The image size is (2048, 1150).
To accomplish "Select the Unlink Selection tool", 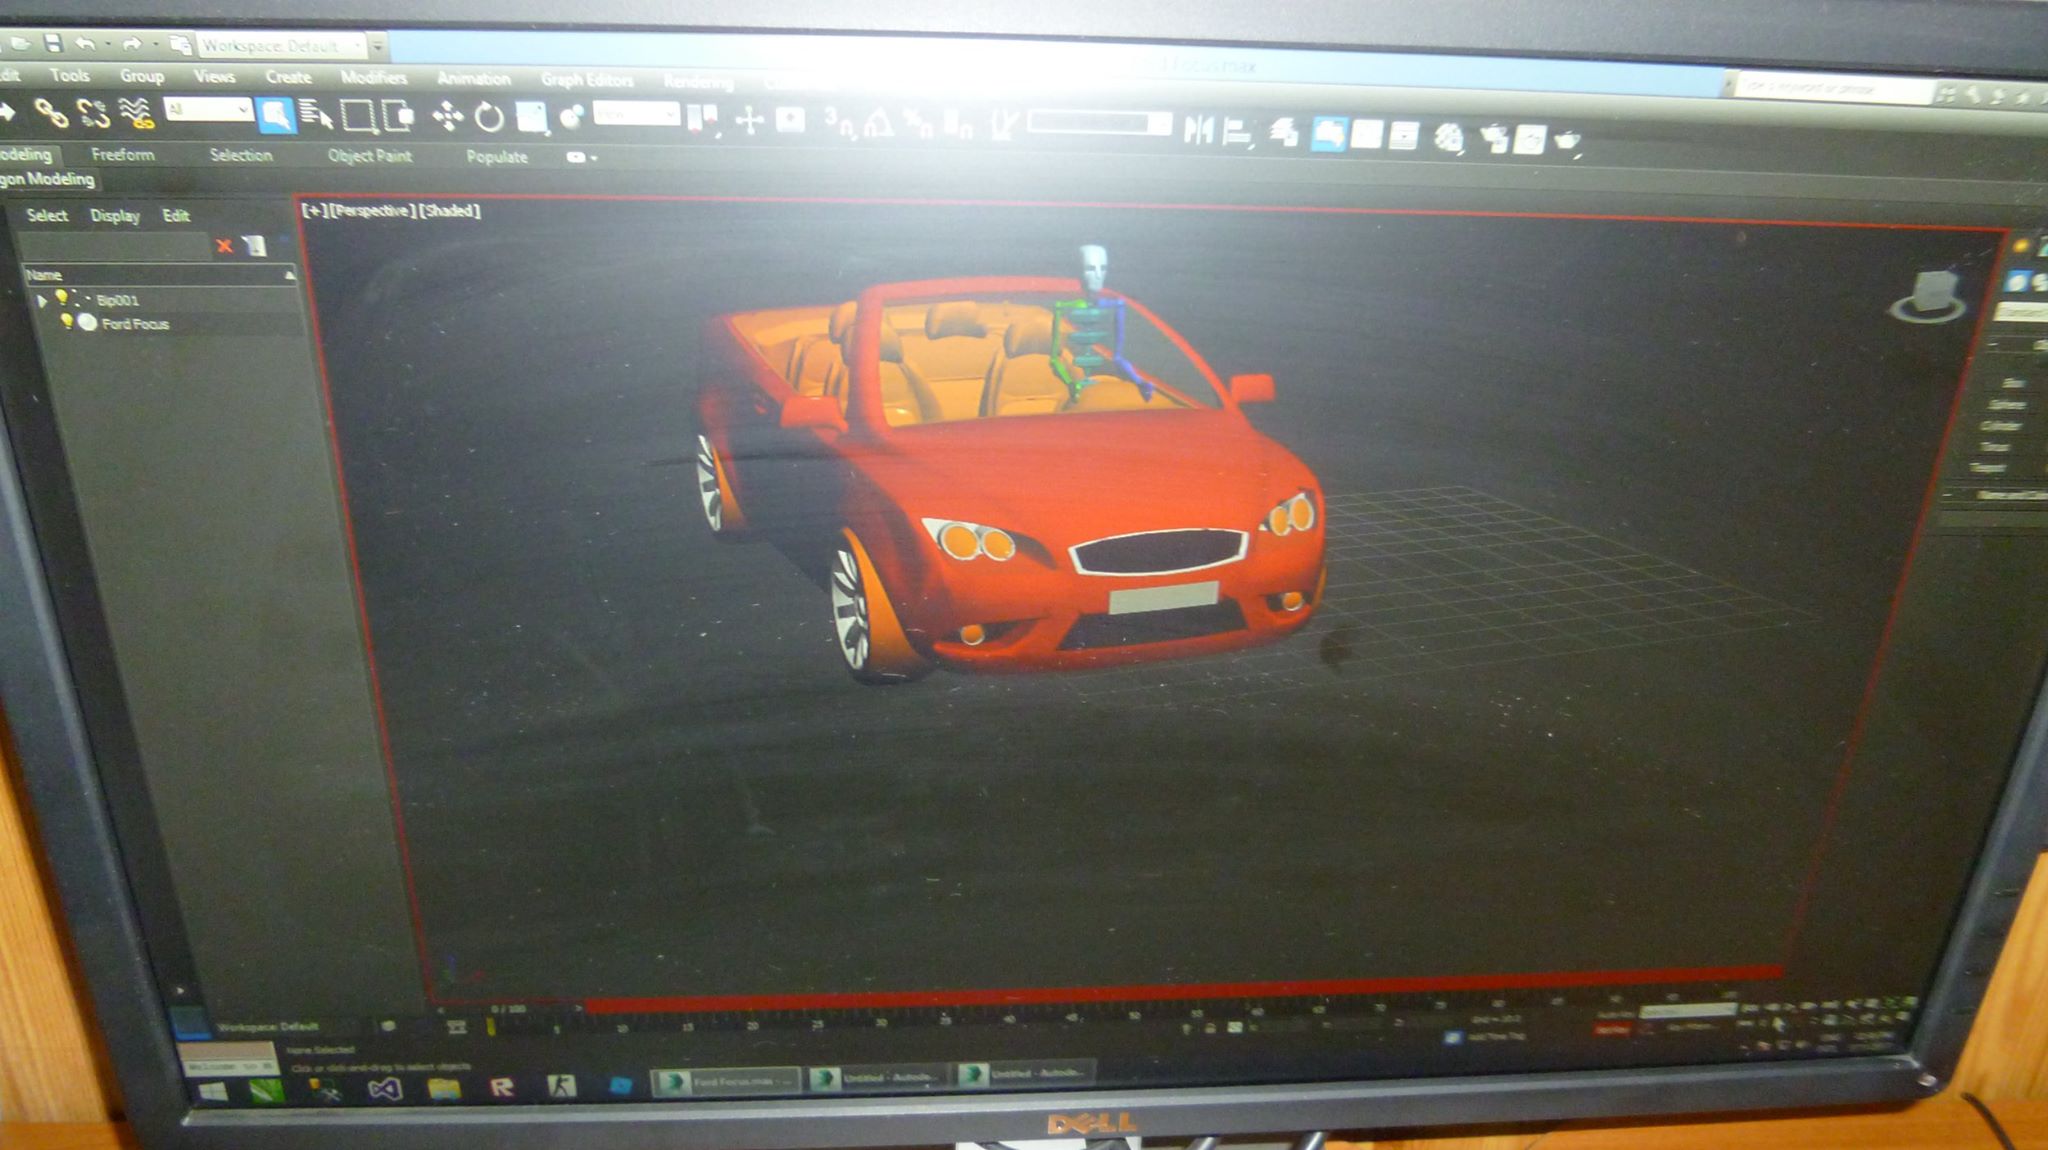I will tap(93, 113).
